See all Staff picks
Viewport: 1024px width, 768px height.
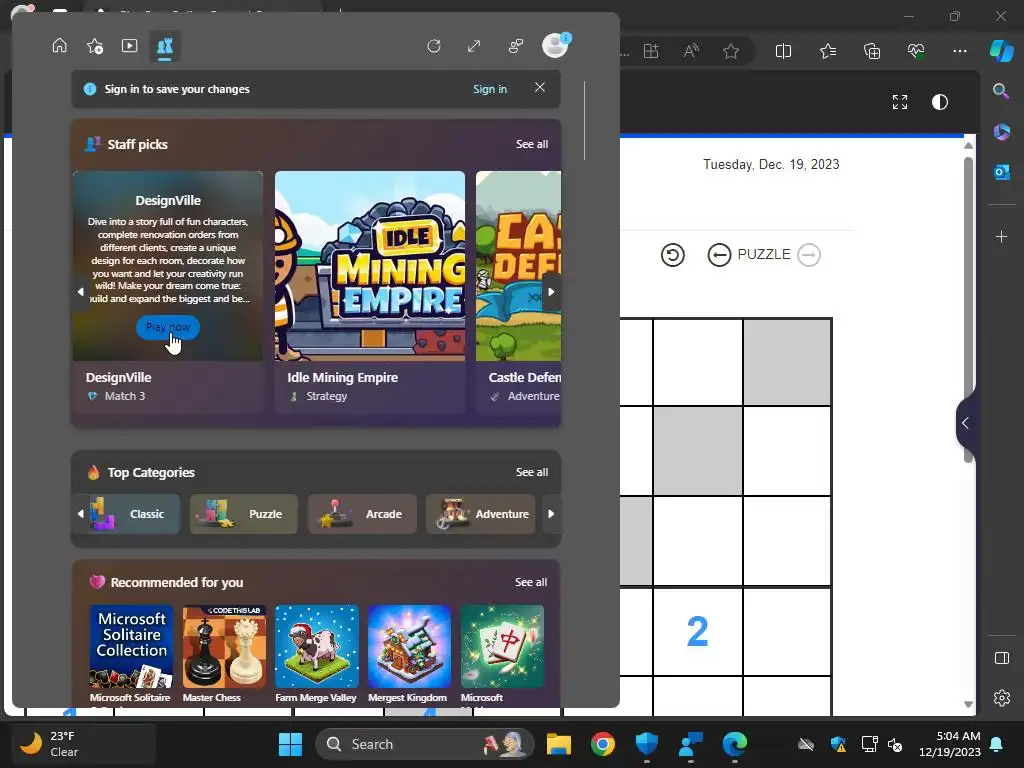[x=532, y=144]
